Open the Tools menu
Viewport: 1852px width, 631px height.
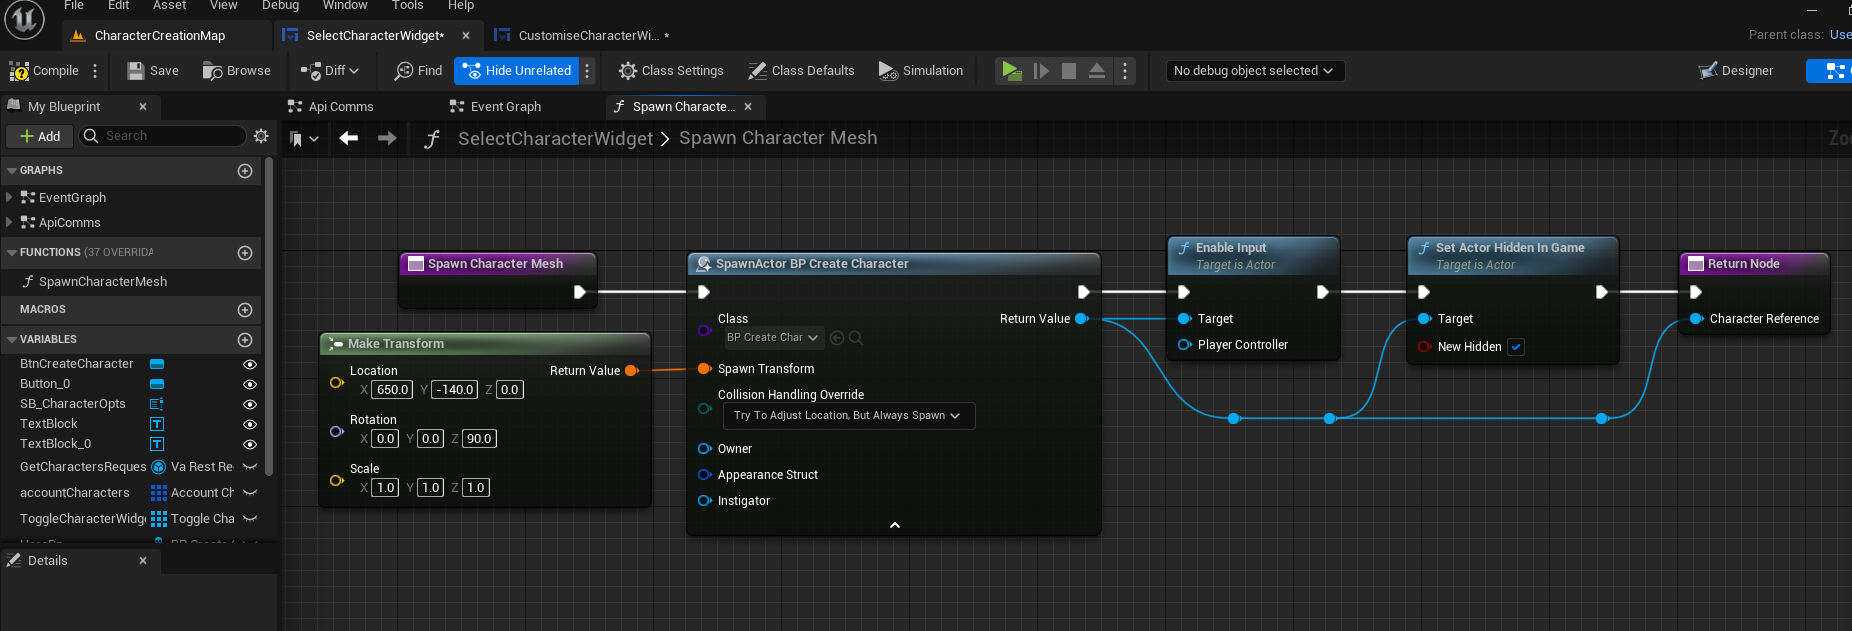pyautogui.click(x=407, y=5)
